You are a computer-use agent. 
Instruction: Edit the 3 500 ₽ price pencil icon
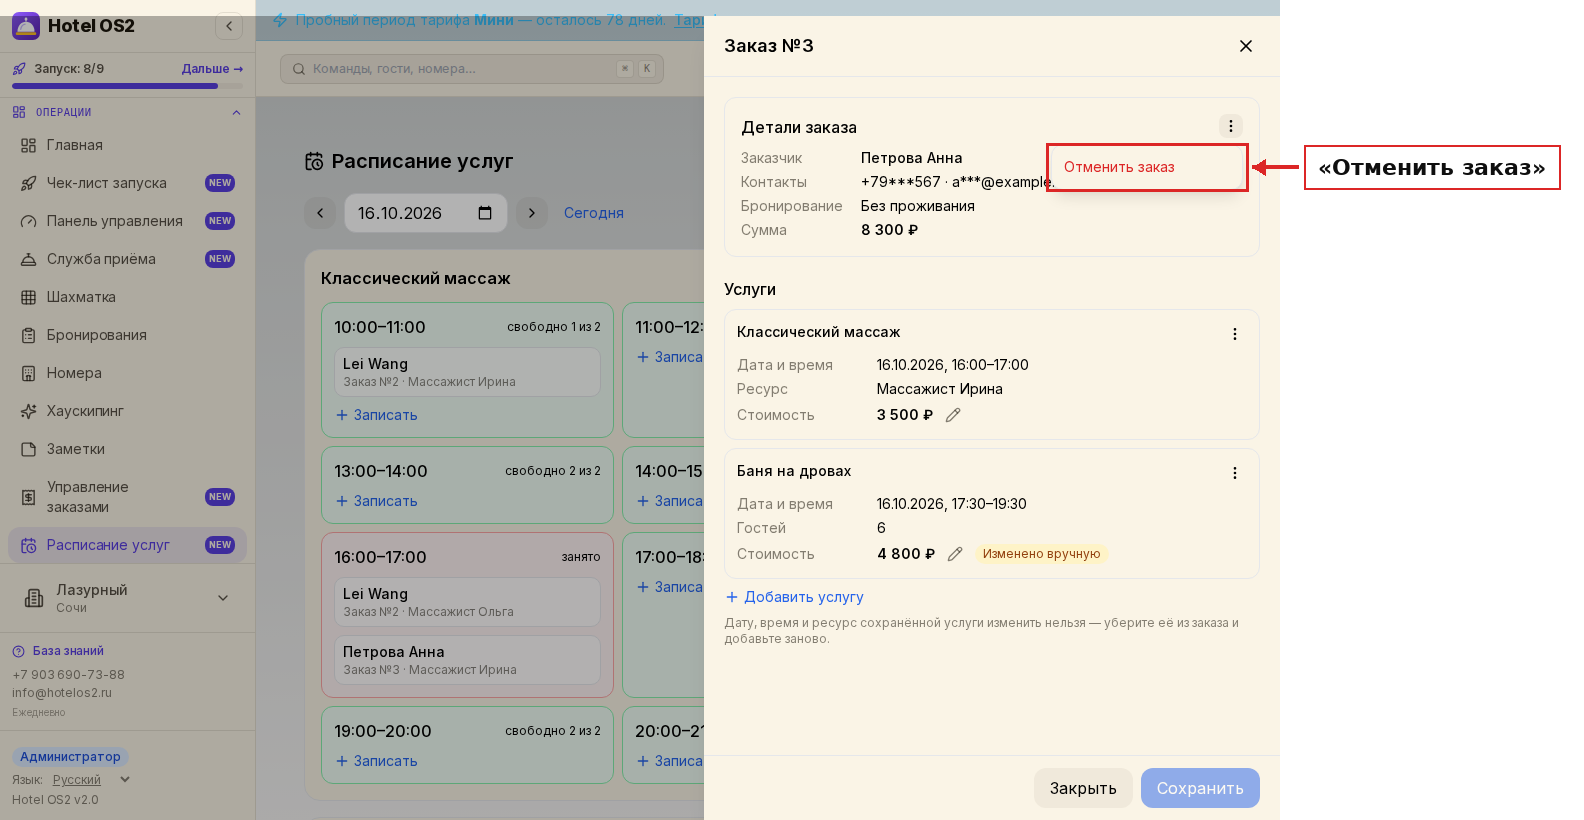coord(953,415)
